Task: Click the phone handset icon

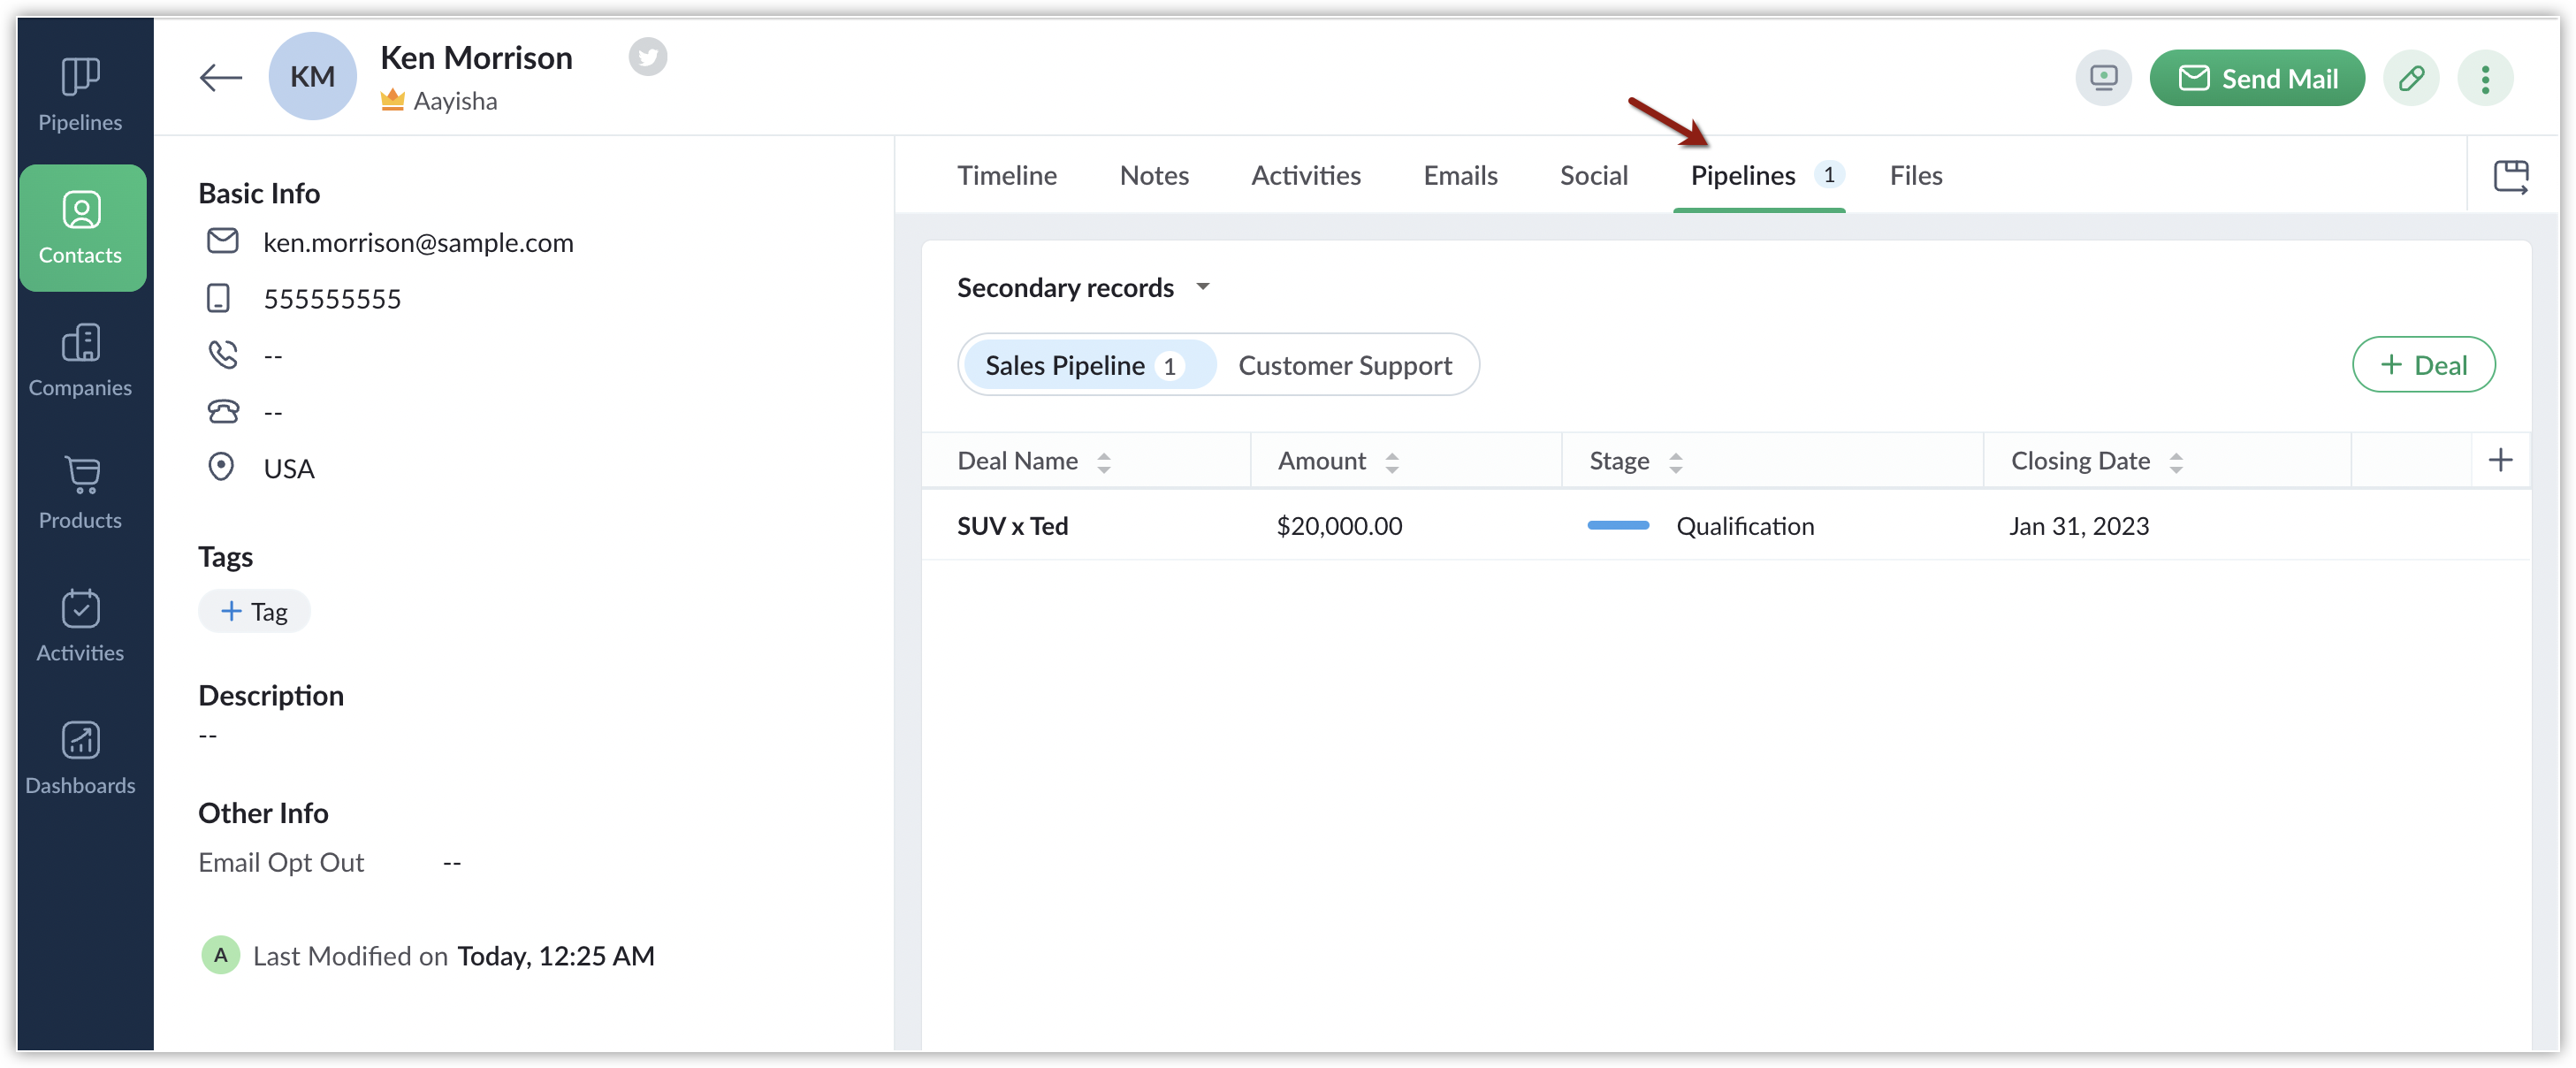Action: point(222,354)
